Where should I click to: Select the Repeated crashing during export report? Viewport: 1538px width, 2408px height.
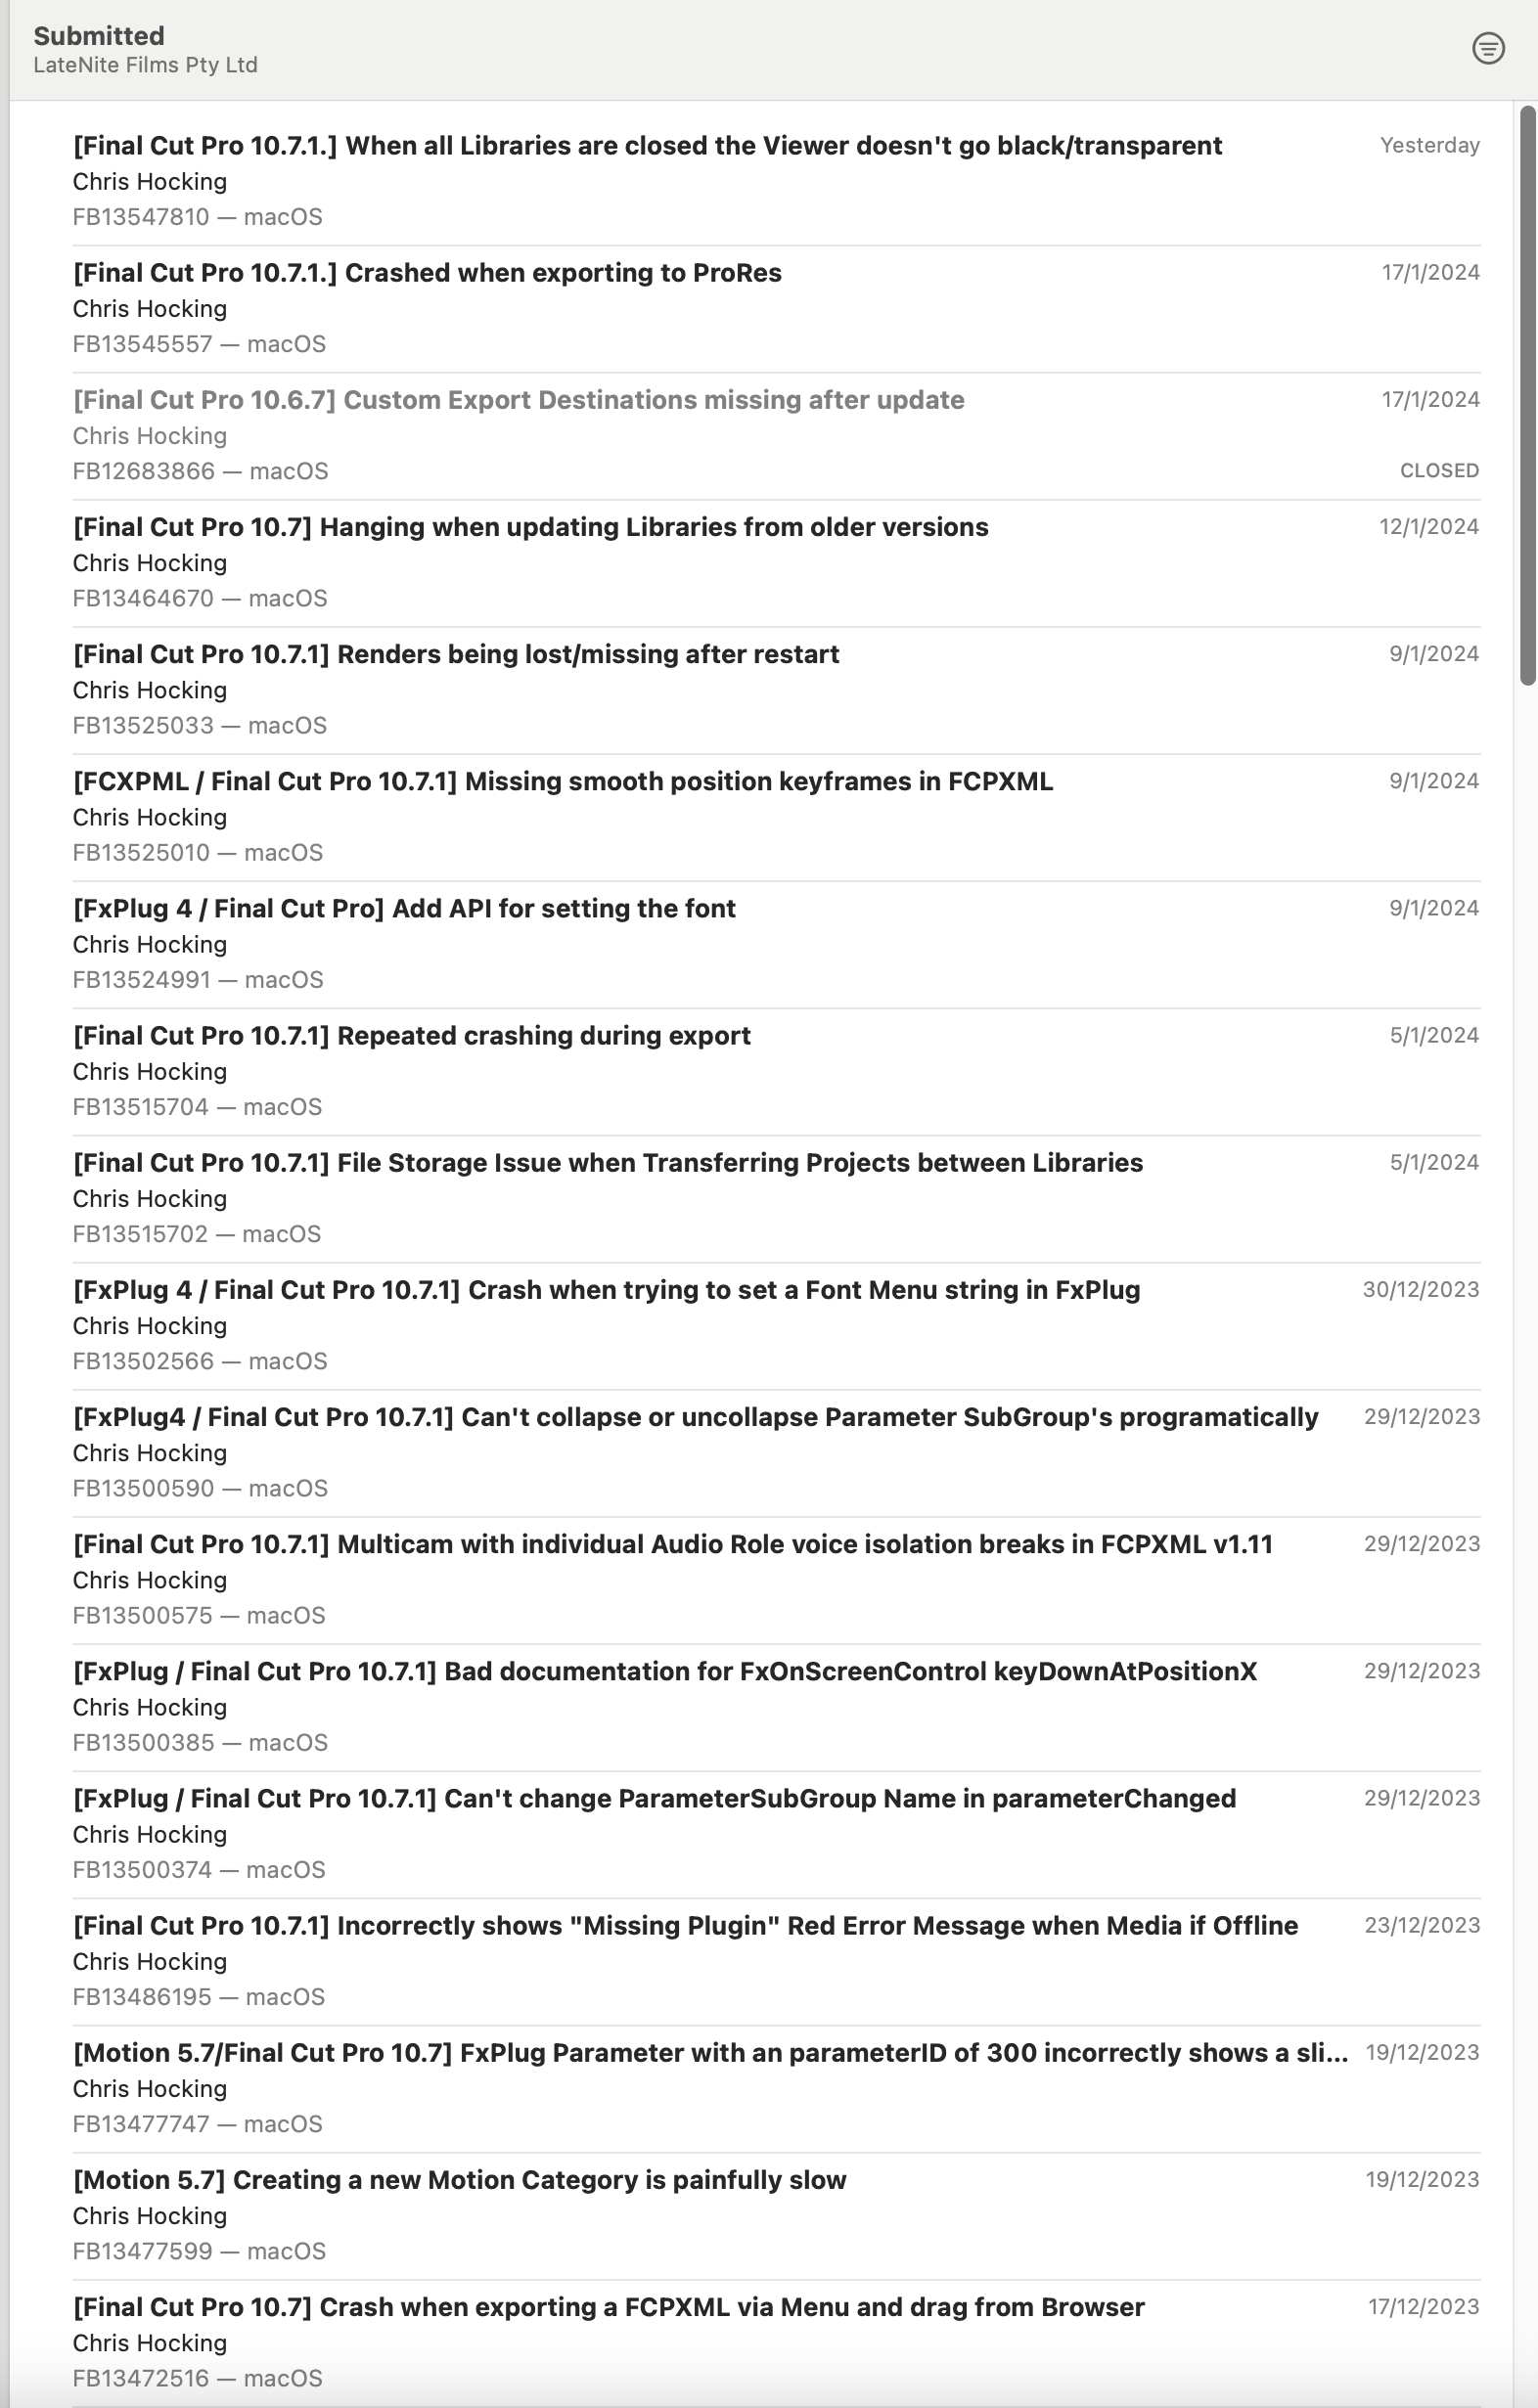pyautogui.click(x=411, y=1035)
